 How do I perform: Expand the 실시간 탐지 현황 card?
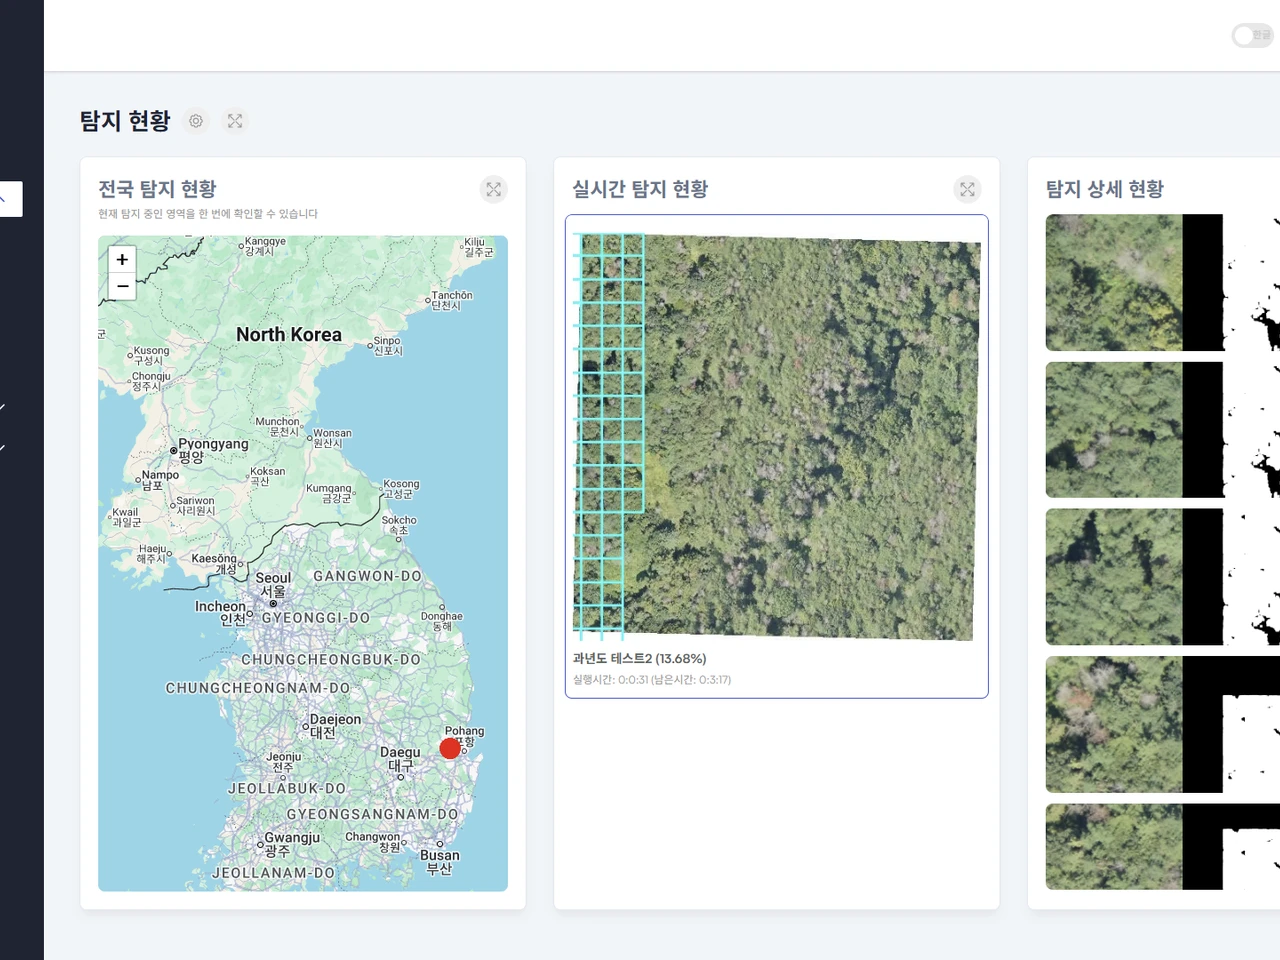click(x=967, y=189)
